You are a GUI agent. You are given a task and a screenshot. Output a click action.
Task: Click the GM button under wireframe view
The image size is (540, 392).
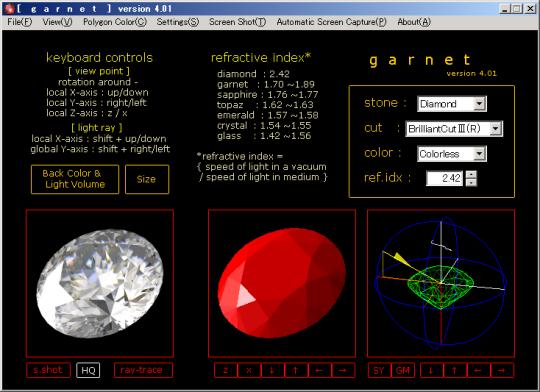(403, 370)
